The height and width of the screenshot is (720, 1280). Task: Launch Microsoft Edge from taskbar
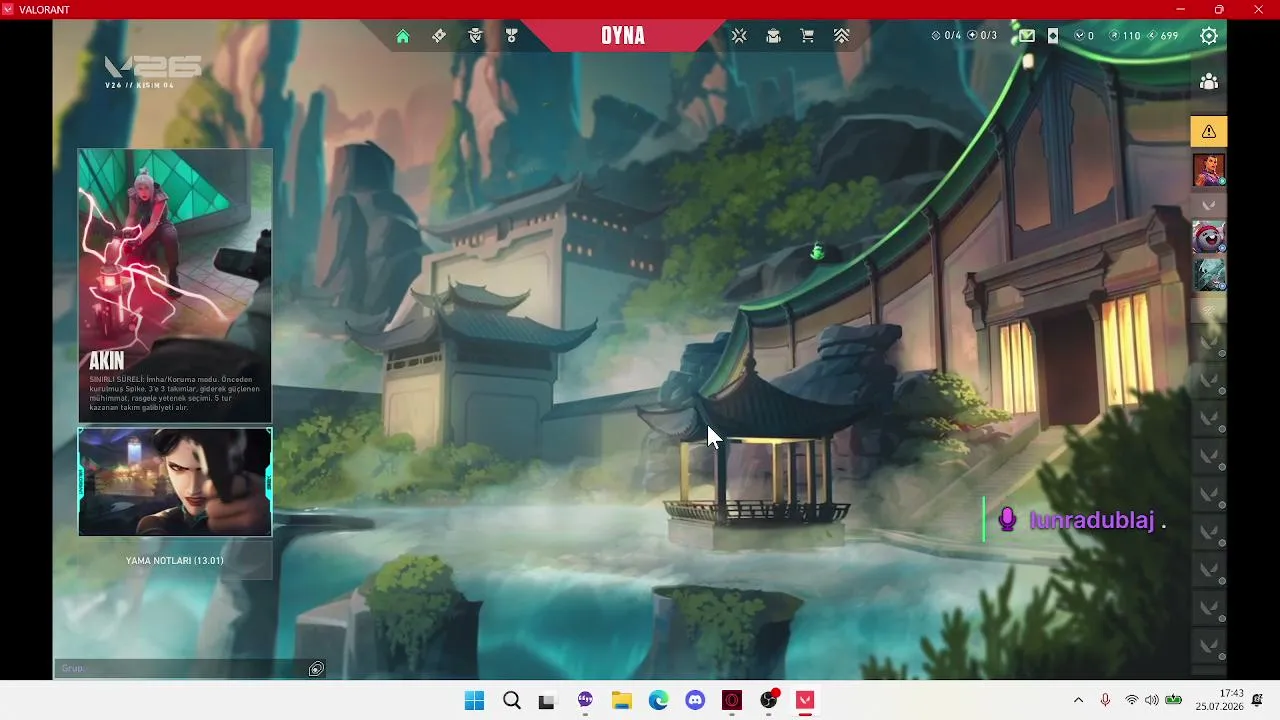658,700
